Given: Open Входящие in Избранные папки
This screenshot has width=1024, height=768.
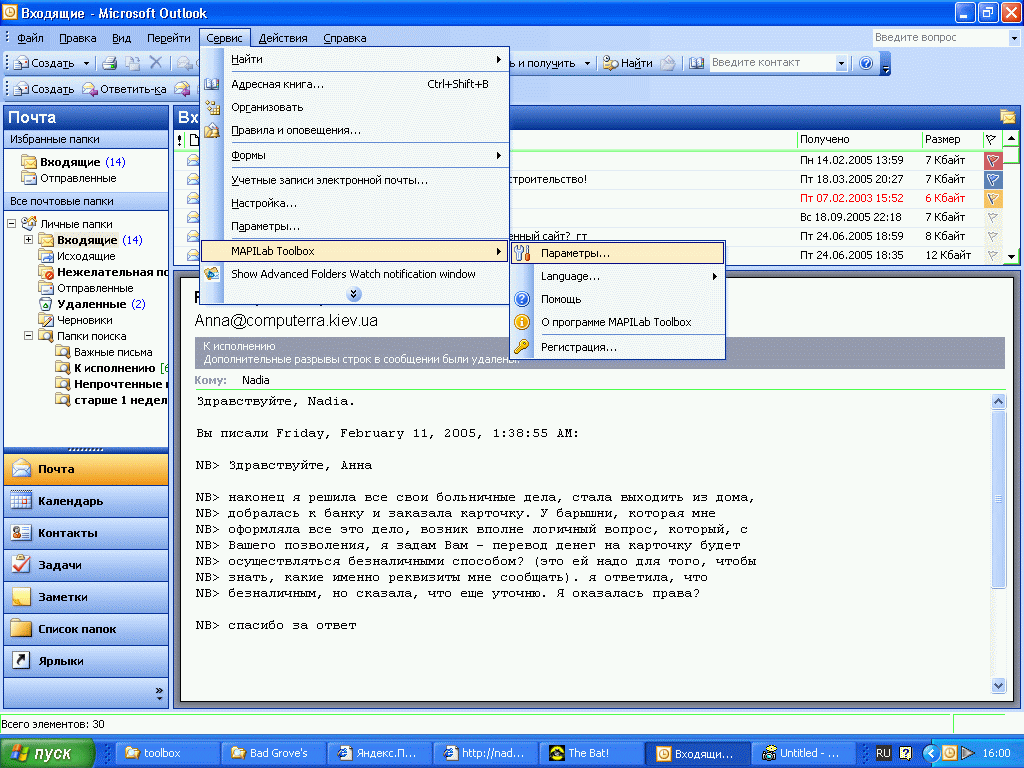Looking at the screenshot, I should [x=73, y=161].
